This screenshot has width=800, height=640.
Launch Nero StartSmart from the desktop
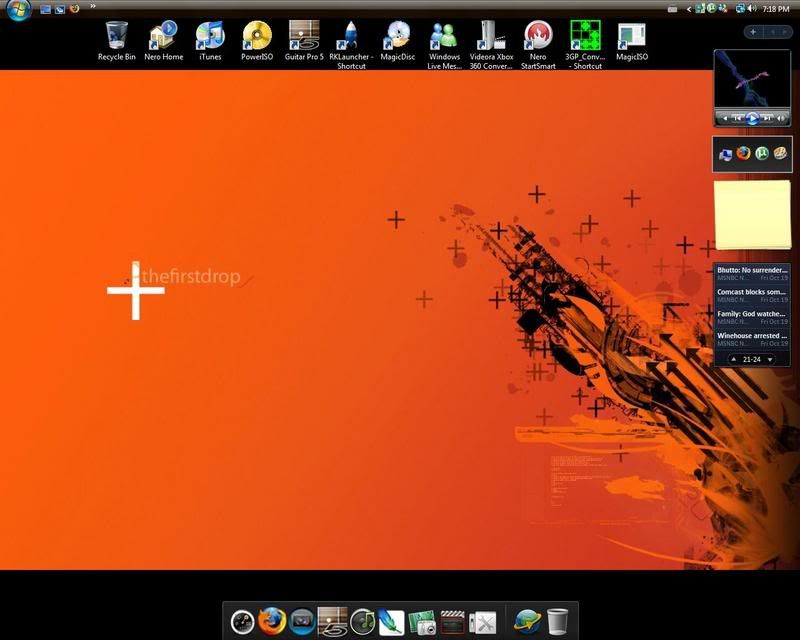[x=538, y=45]
